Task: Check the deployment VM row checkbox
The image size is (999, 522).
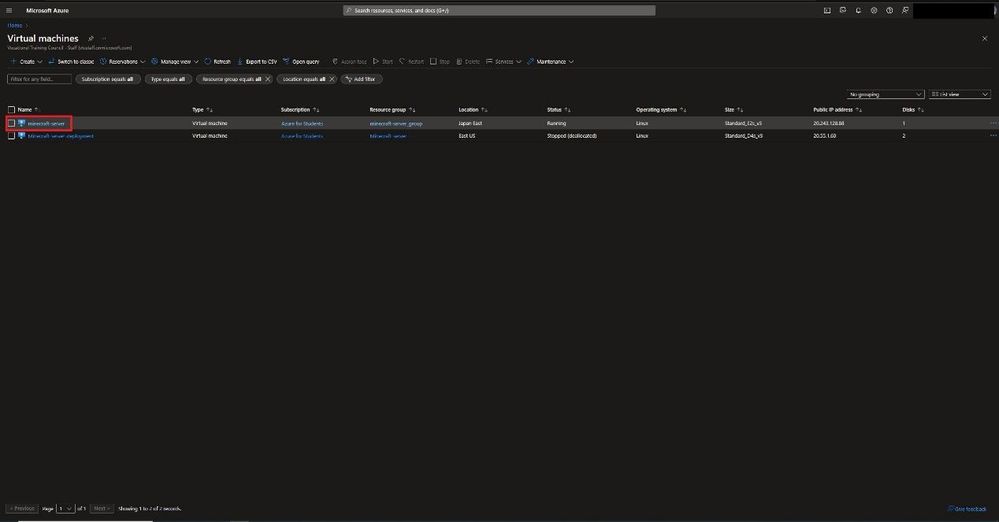Action: [11, 136]
